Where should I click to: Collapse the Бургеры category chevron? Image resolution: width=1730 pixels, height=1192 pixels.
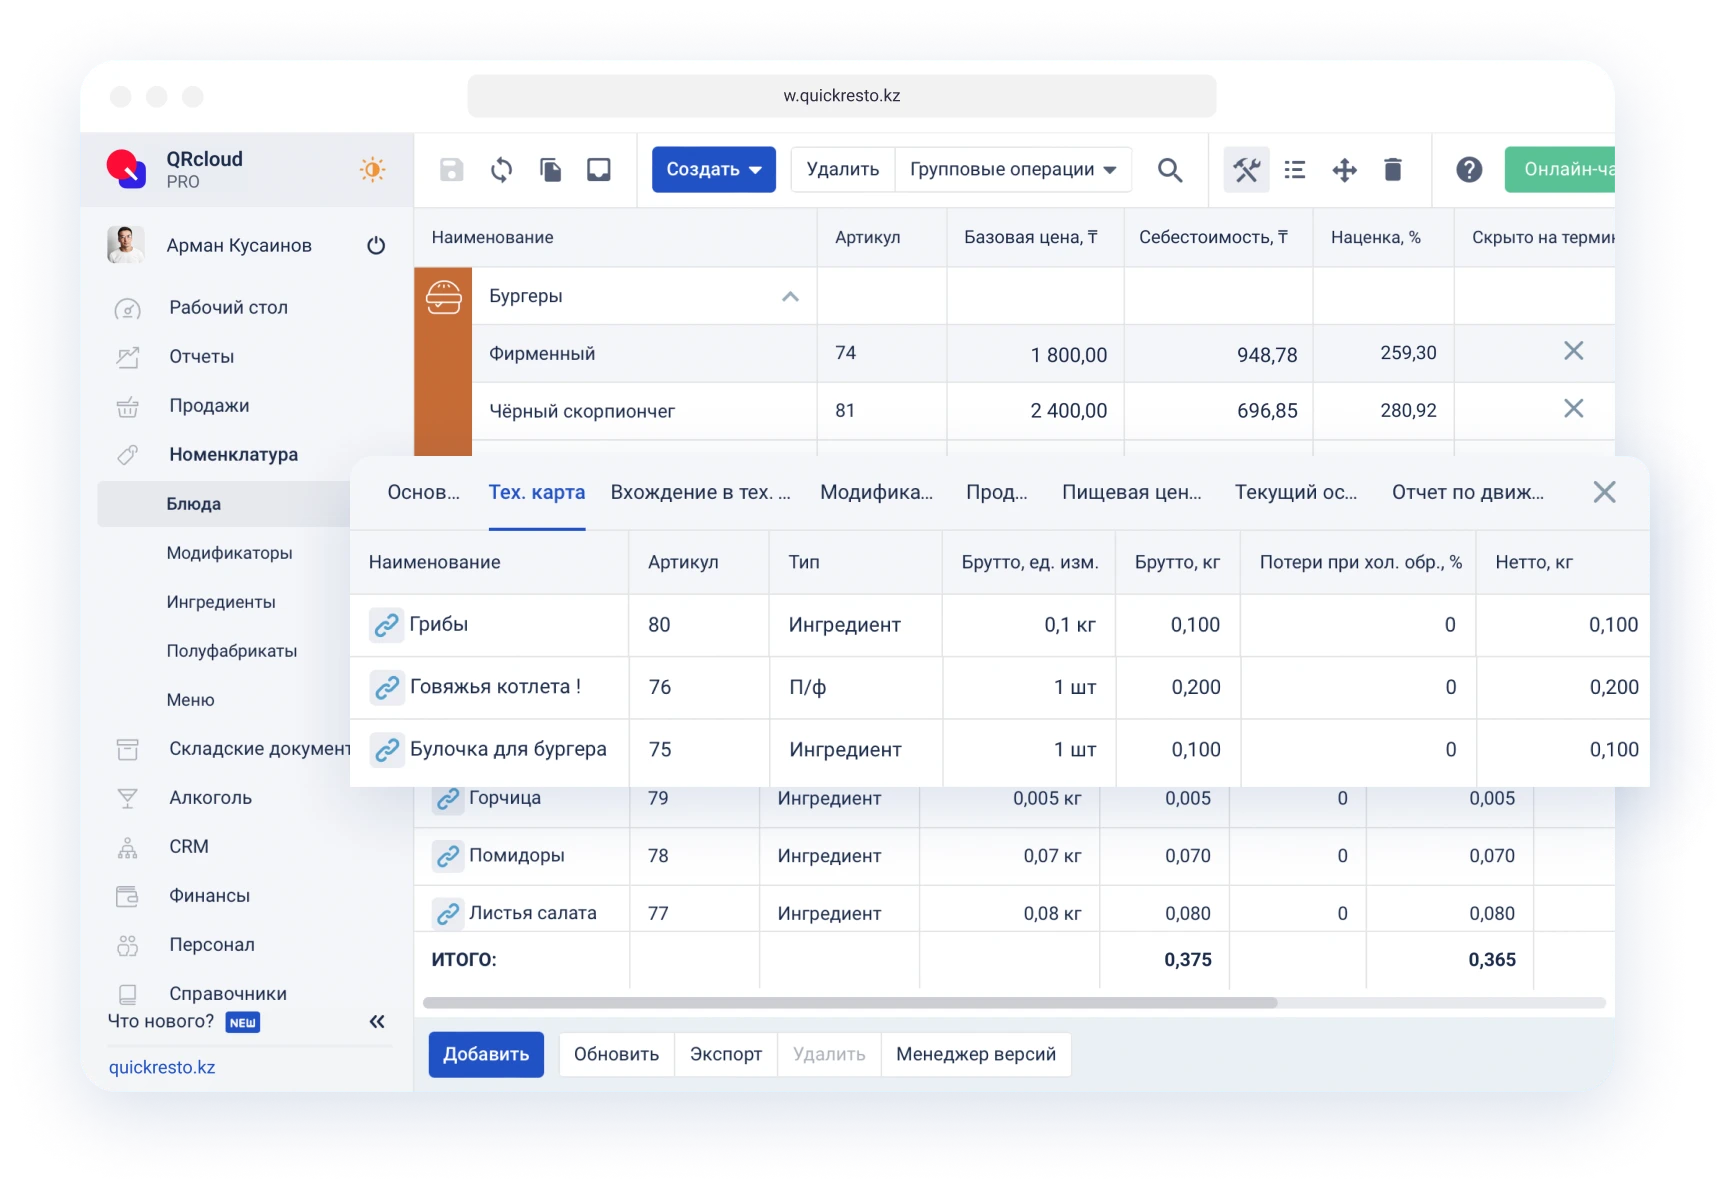point(790,296)
